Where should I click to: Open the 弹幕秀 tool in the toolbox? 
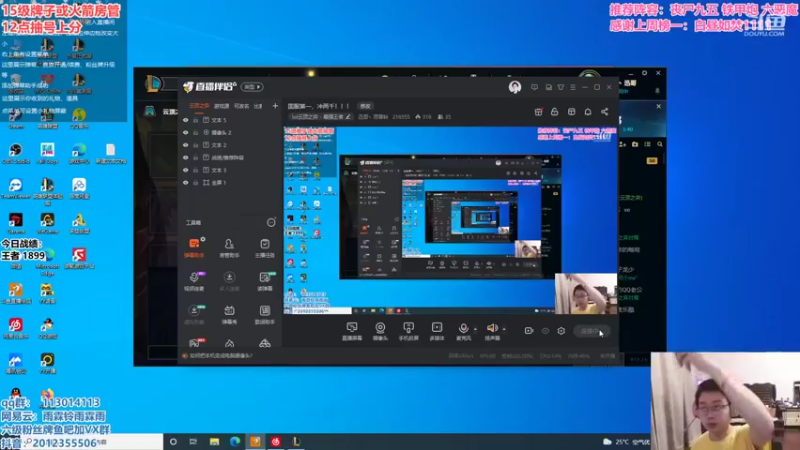tap(229, 315)
